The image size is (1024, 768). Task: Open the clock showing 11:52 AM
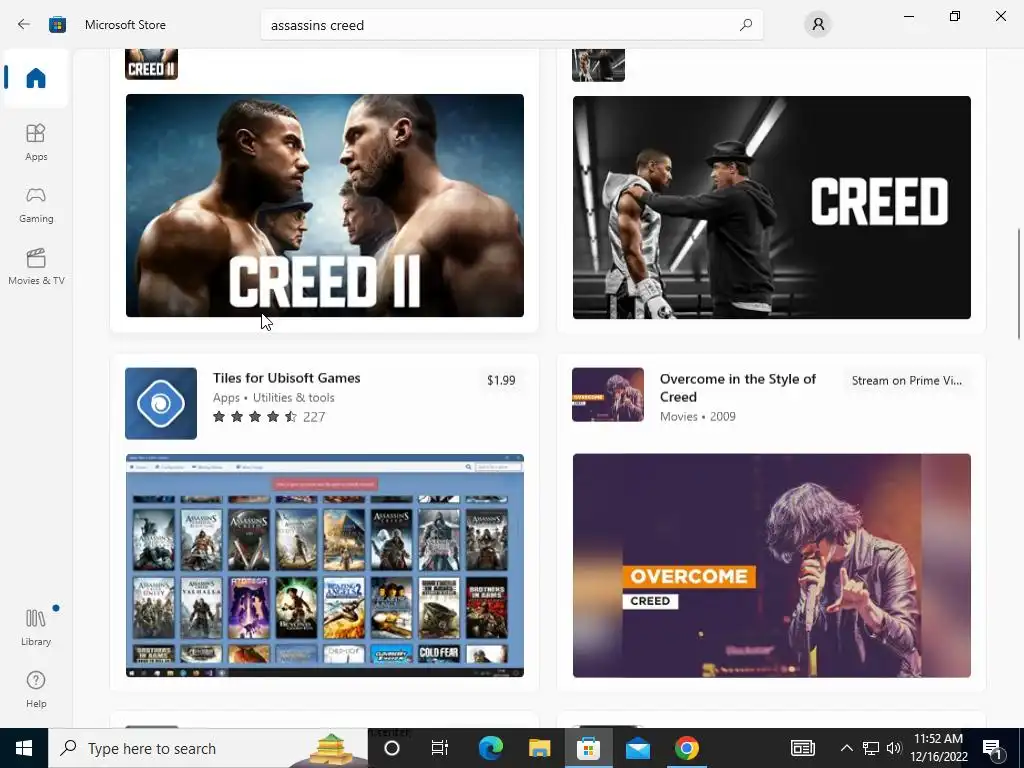938,748
